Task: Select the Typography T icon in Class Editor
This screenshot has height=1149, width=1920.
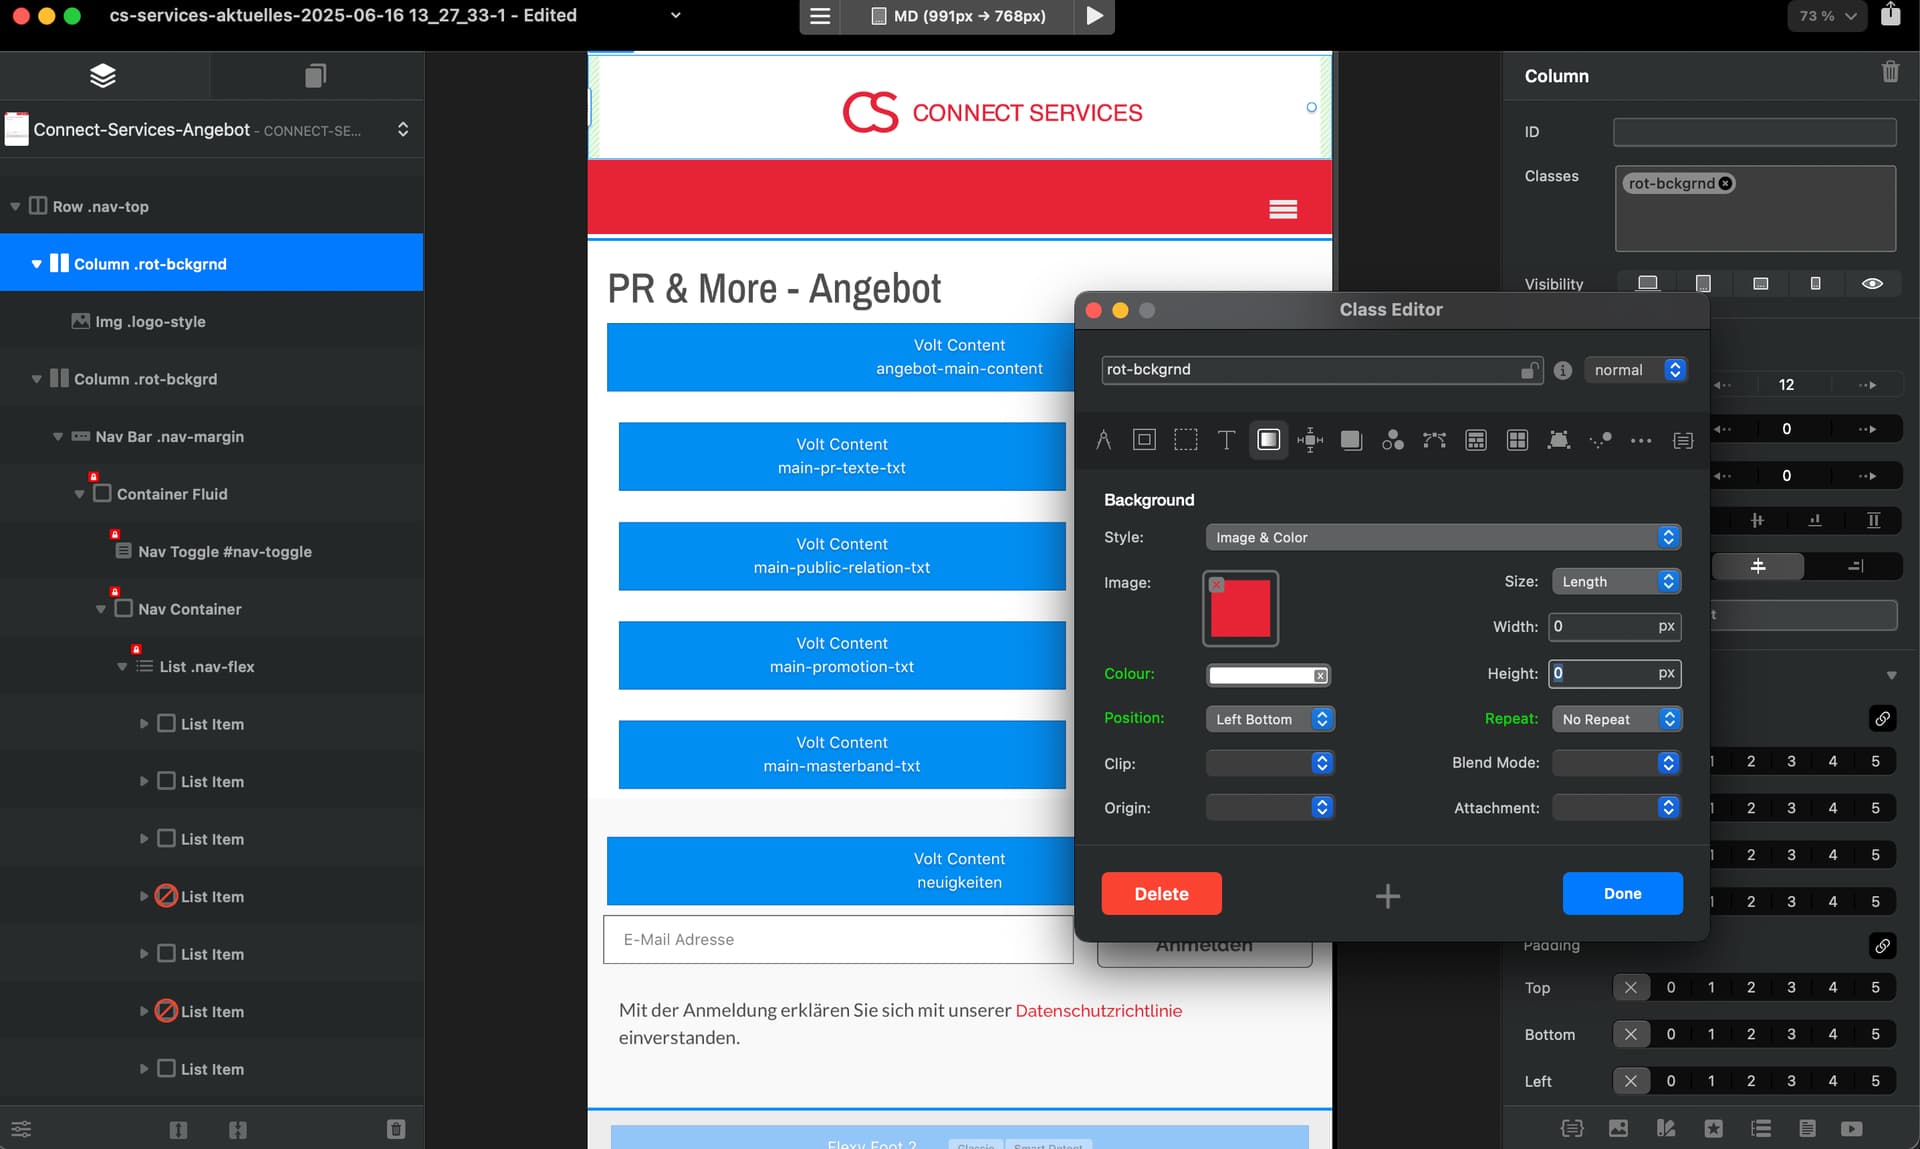Action: point(1226,440)
